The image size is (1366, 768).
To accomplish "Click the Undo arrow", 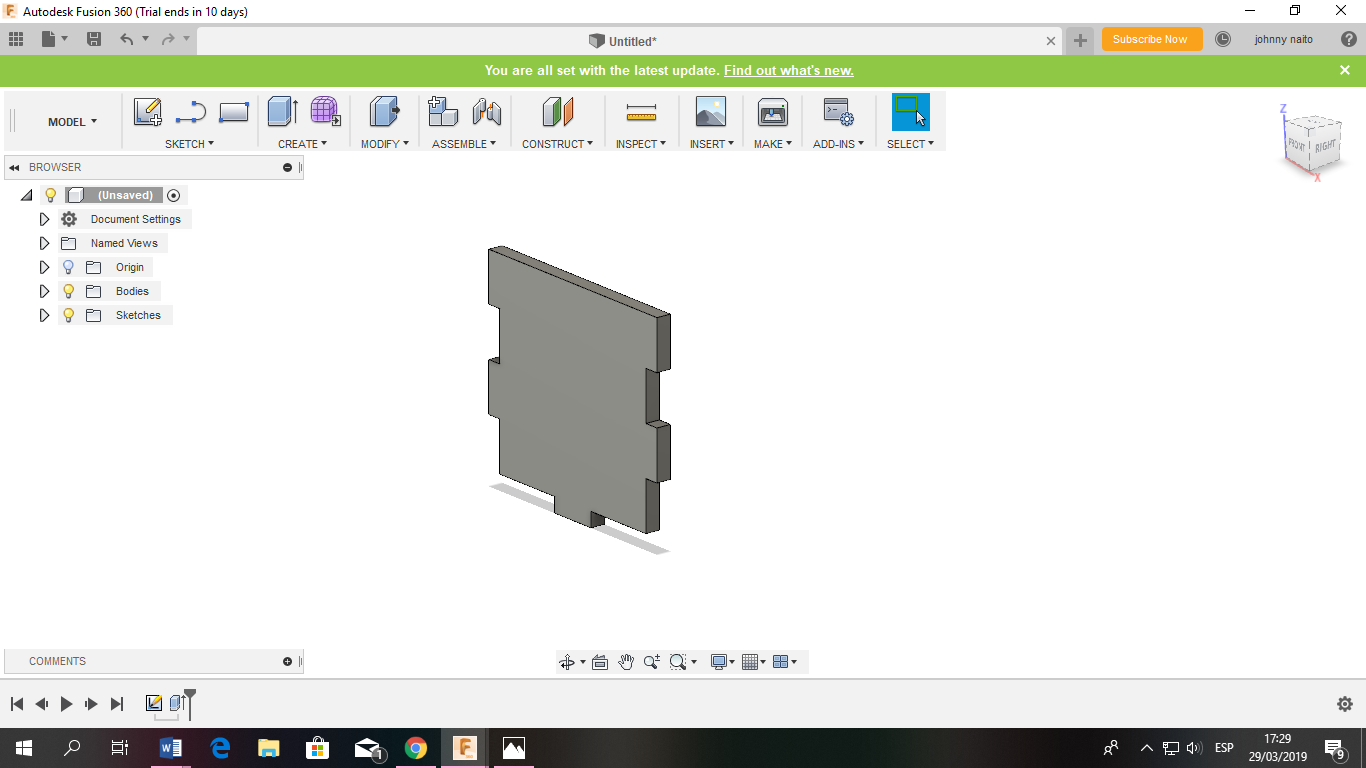I will click(x=126, y=39).
